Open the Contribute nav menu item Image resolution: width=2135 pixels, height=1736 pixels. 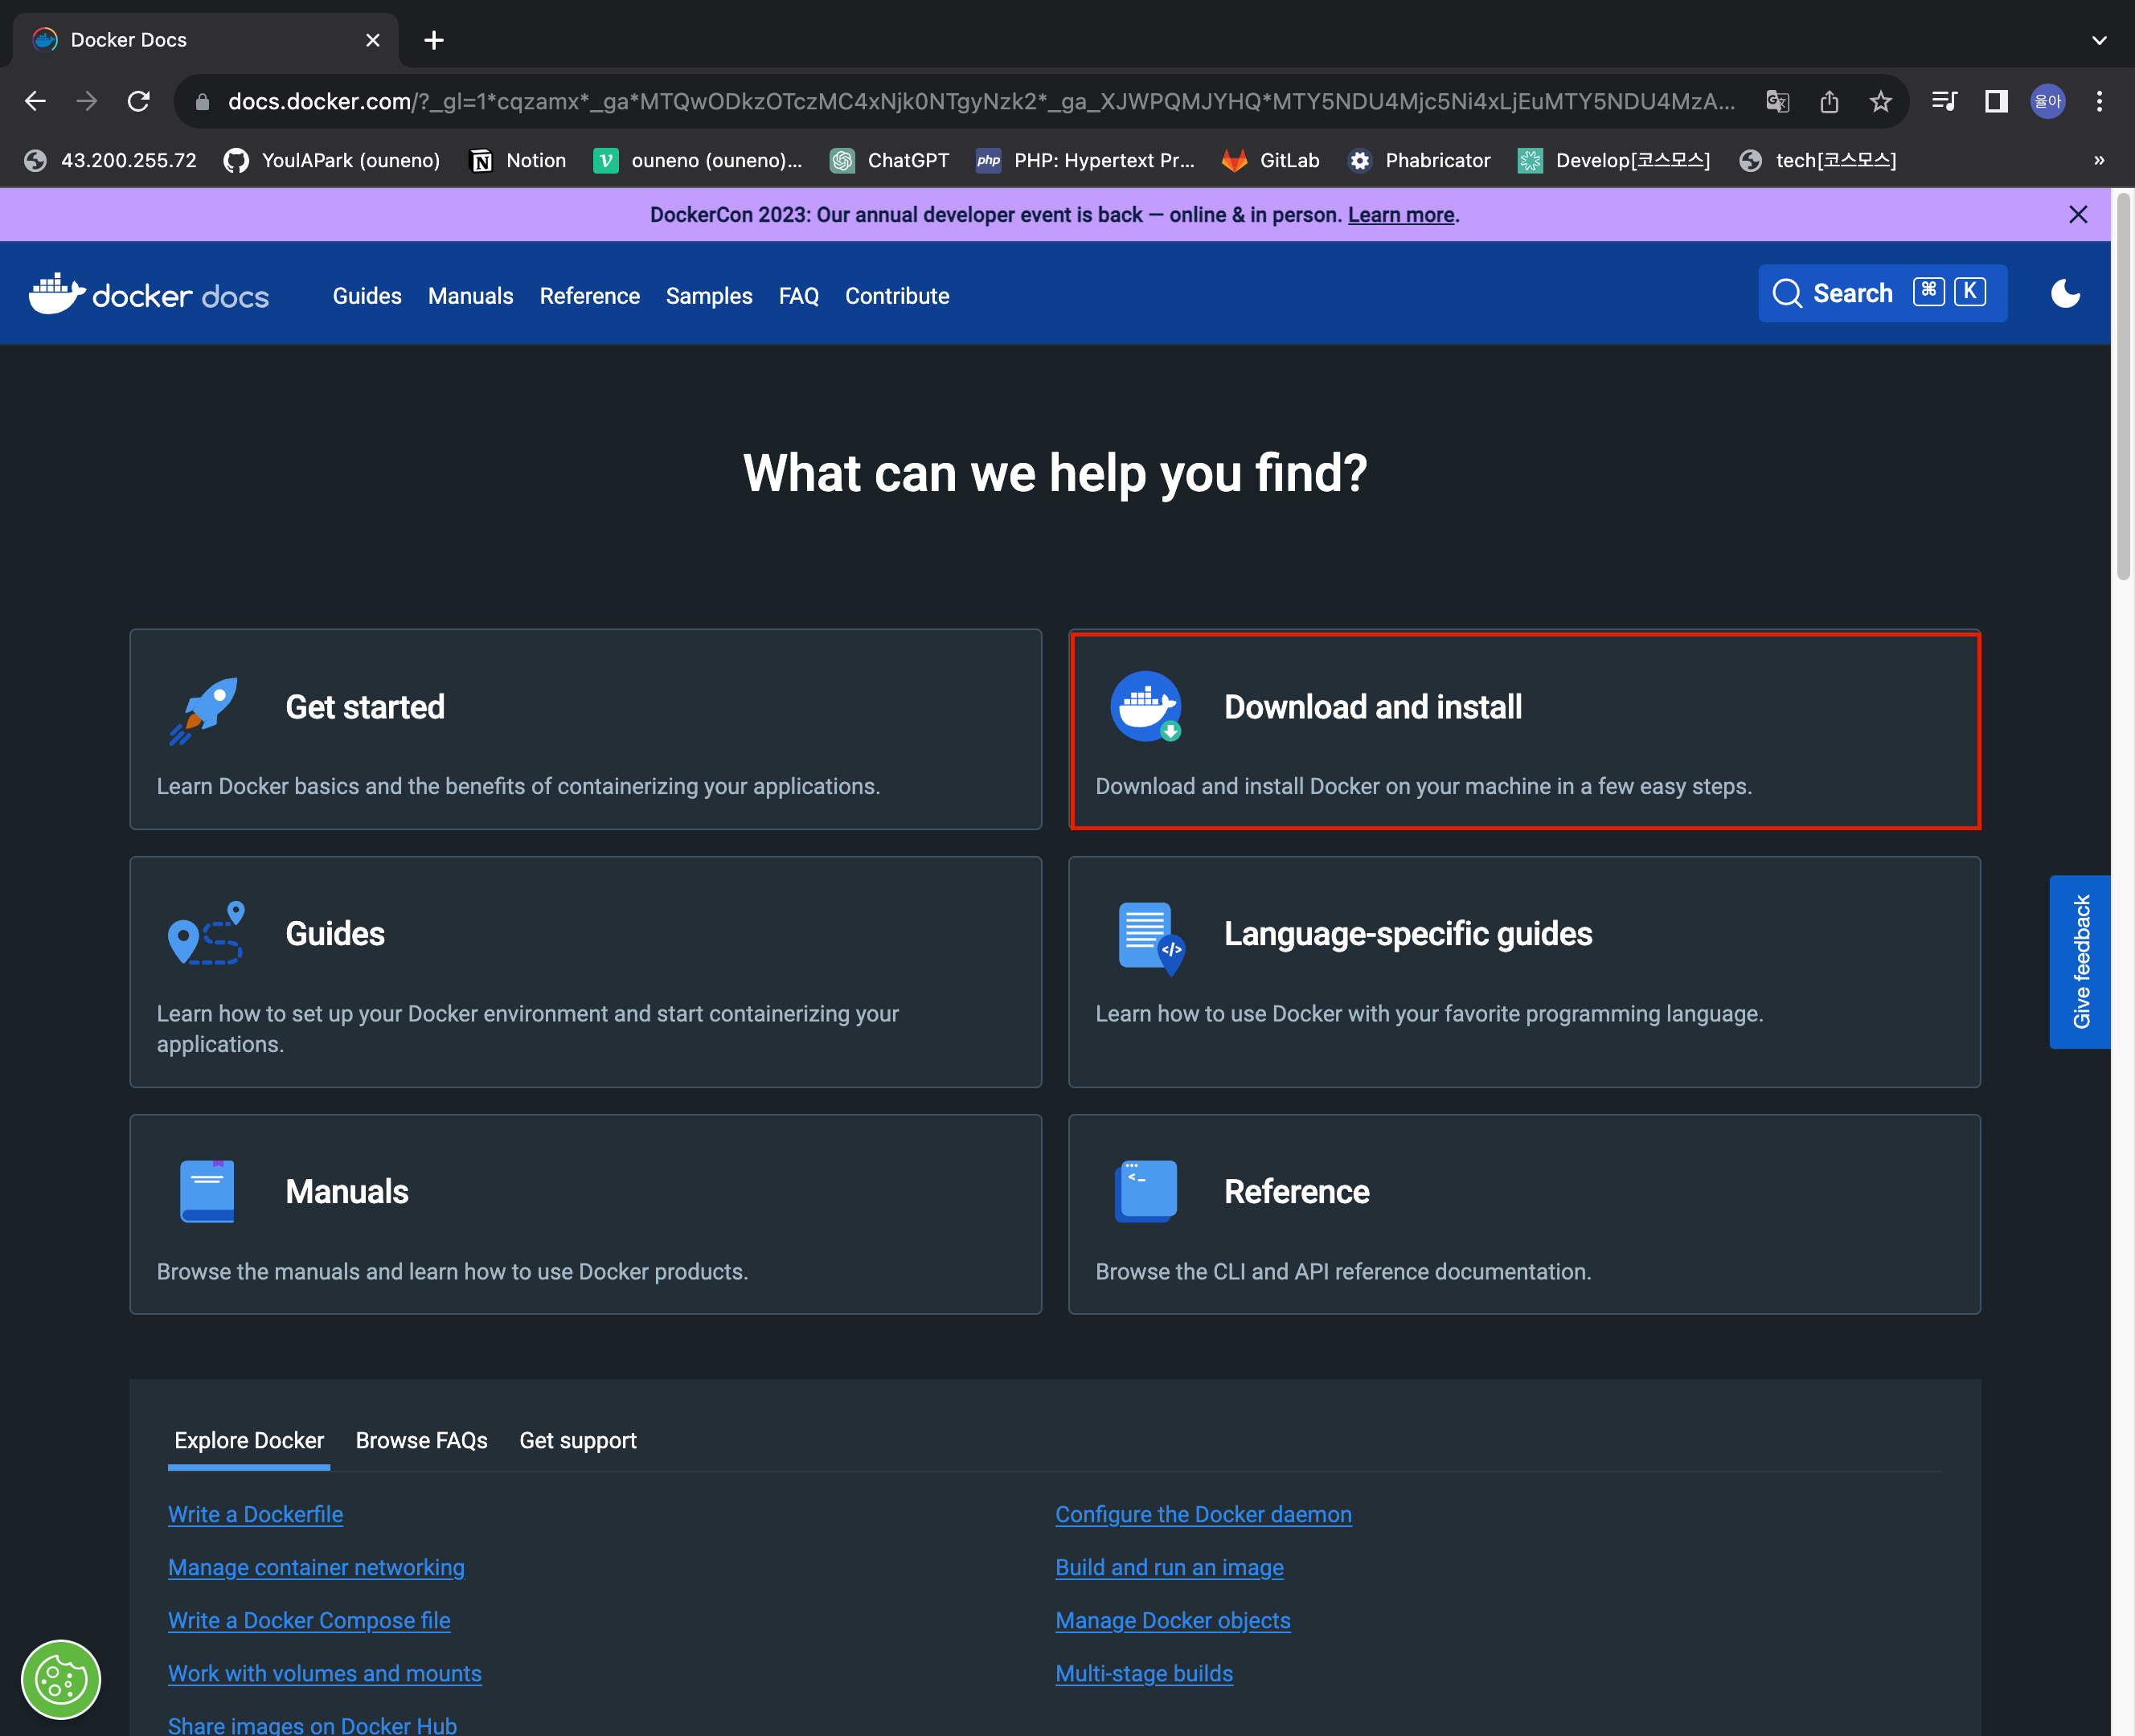[897, 296]
